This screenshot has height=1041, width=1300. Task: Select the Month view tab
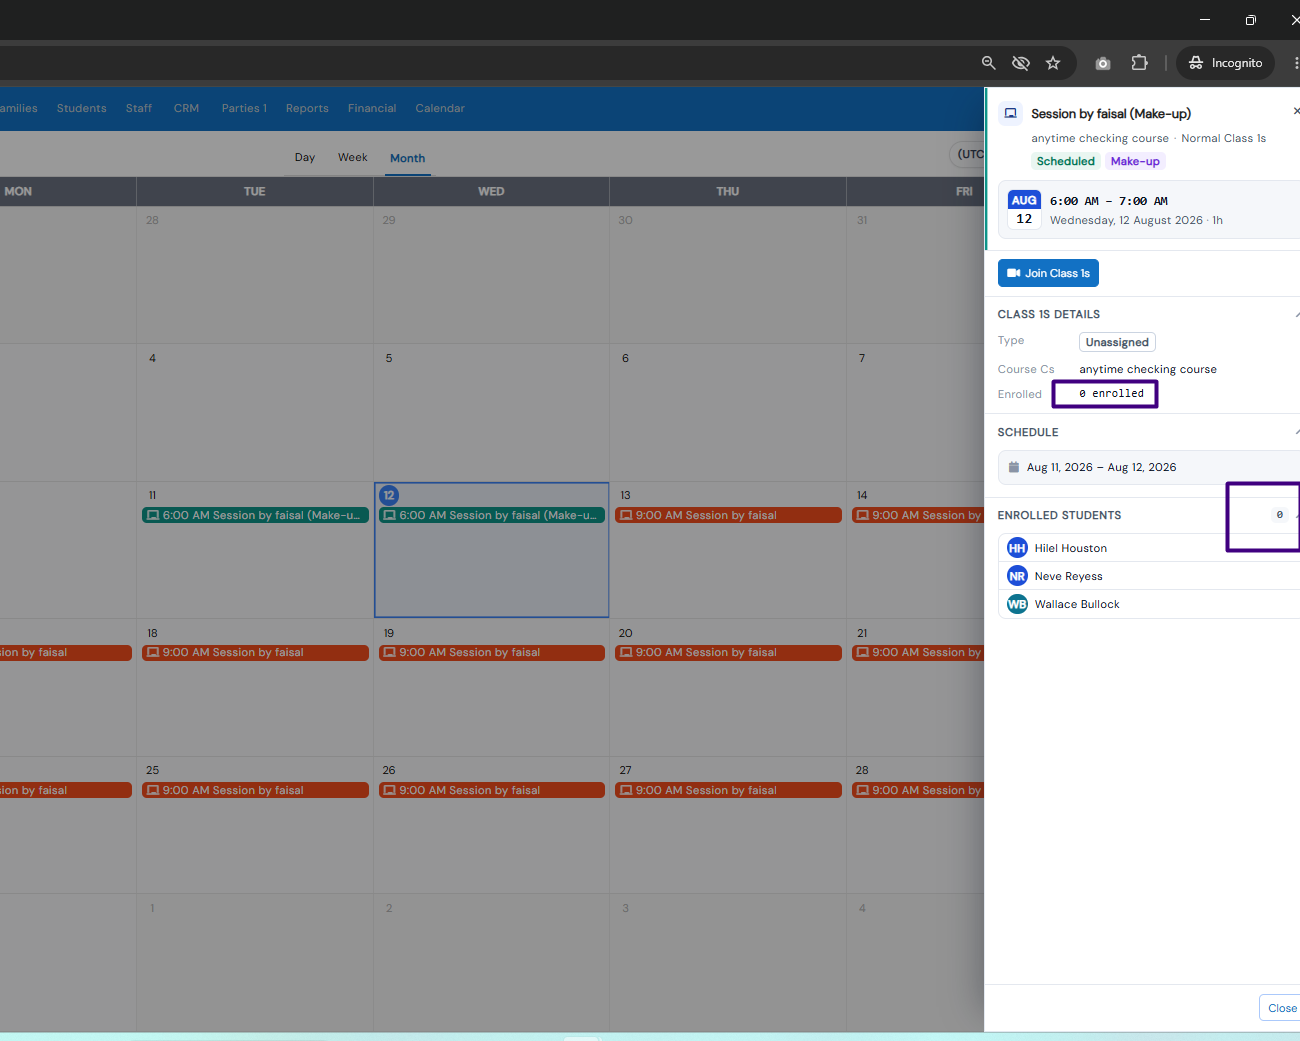(407, 158)
